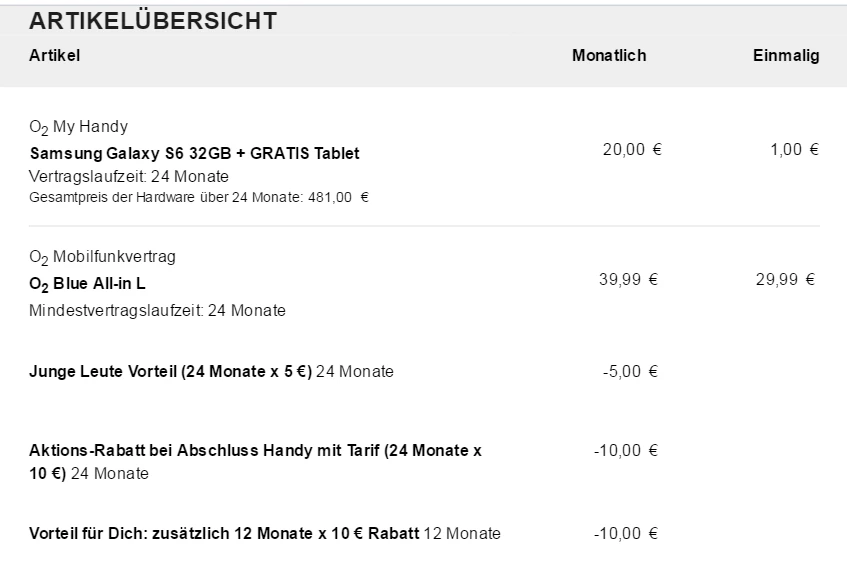Viewport: 847px width, 576px height.
Task: Click the Monatlich column header
Action: point(609,56)
